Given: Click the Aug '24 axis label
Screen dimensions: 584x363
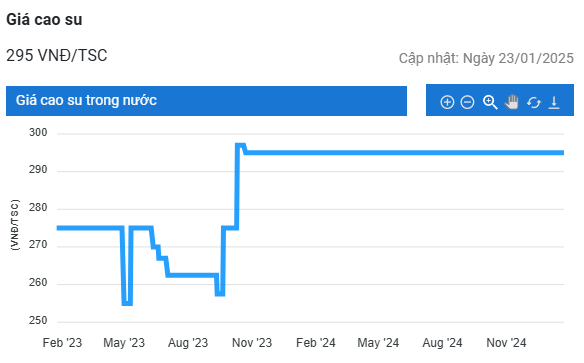Looking at the screenshot, I should coord(442,343).
